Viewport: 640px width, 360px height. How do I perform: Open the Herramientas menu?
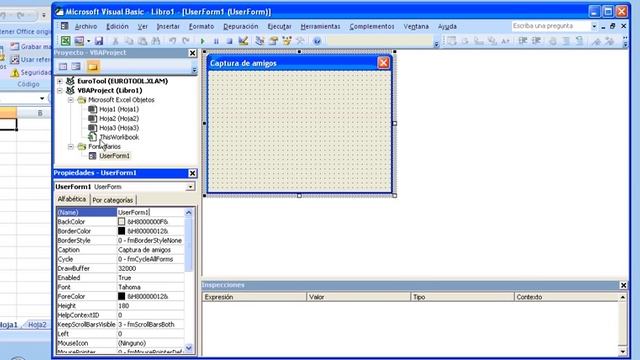point(320,27)
